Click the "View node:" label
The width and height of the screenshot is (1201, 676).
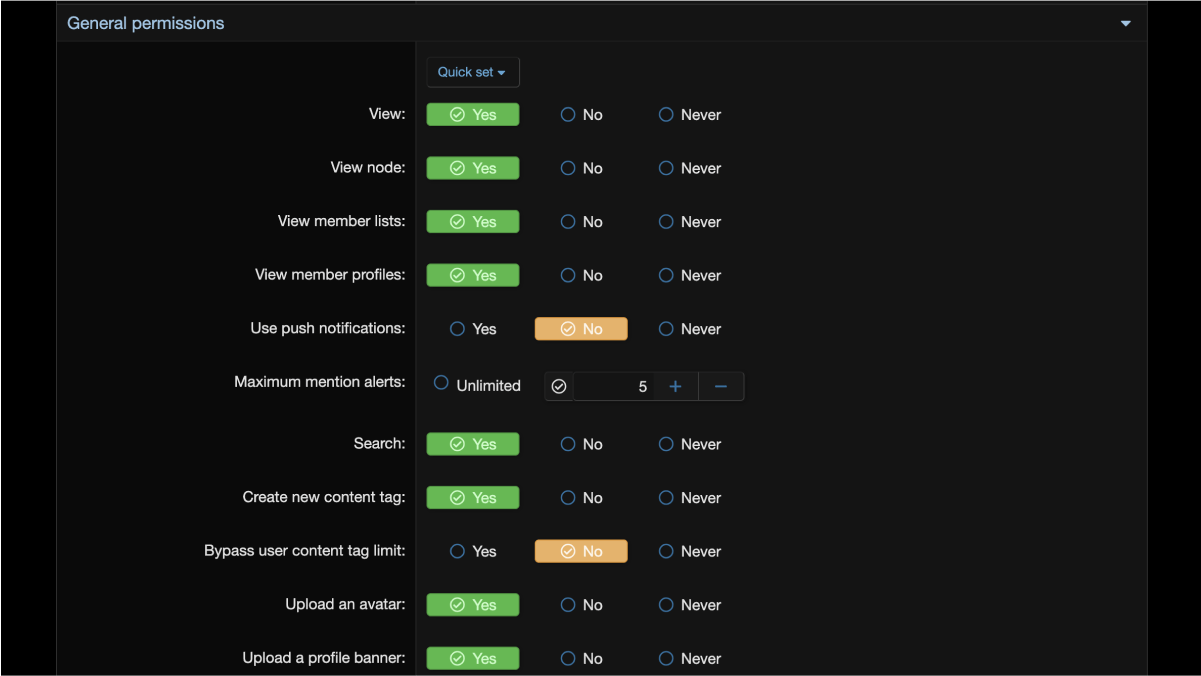click(368, 167)
